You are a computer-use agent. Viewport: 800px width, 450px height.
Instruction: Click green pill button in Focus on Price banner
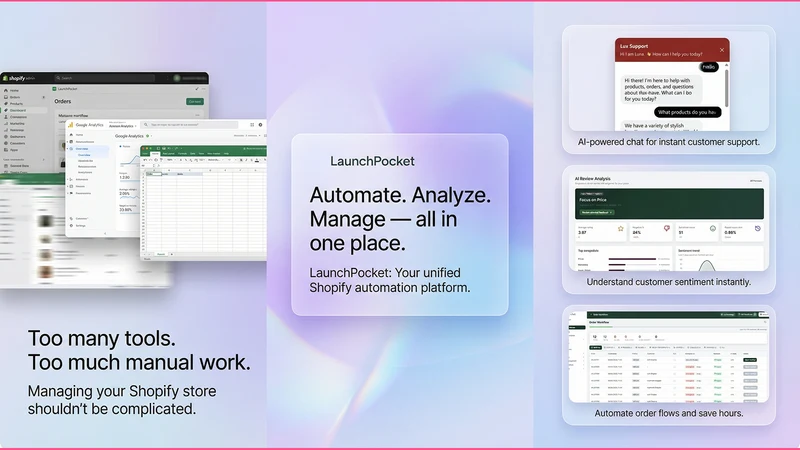597,212
